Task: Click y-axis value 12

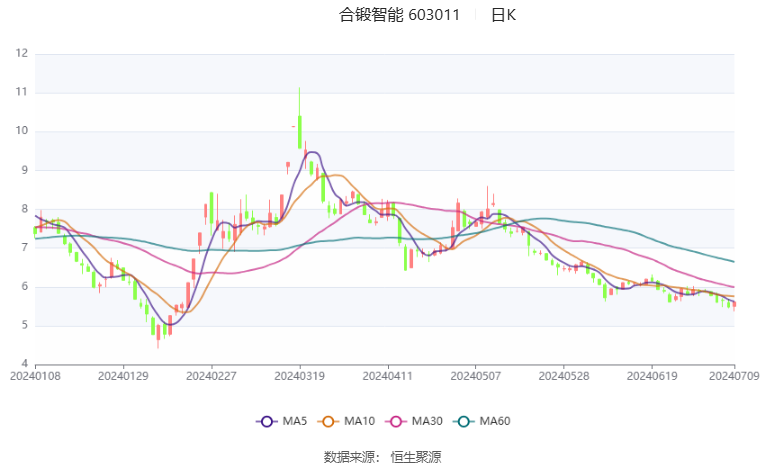Action: (22, 53)
